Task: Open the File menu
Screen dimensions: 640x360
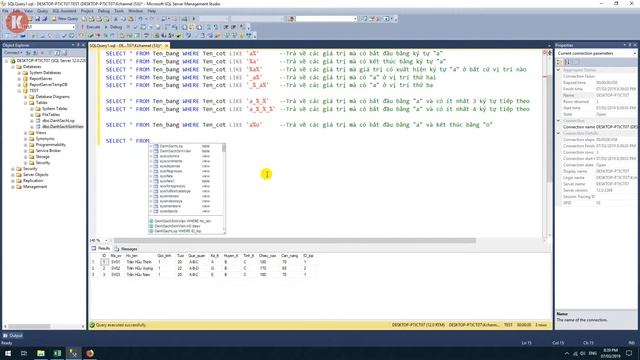Action: [5, 11]
